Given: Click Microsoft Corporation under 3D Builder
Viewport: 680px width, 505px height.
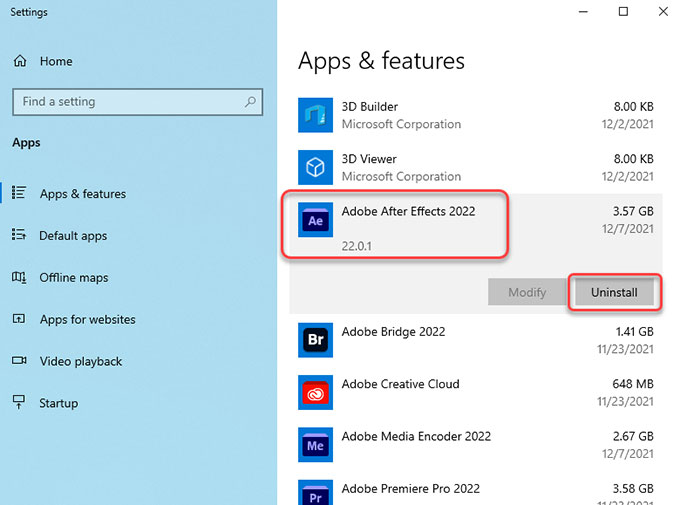Looking at the screenshot, I should tap(401, 124).
